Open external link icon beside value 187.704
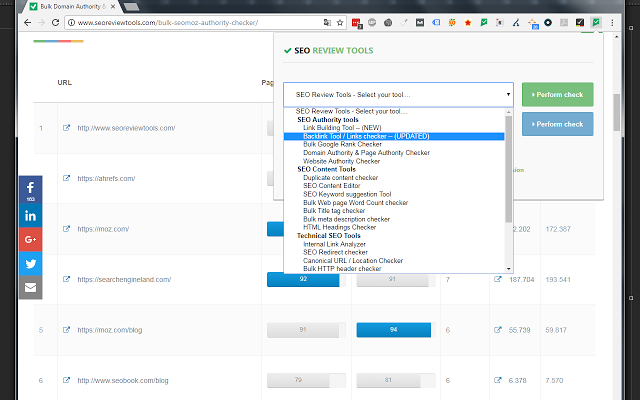Image resolution: width=640 pixels, height=400 pixels. (x=498, y=279)
